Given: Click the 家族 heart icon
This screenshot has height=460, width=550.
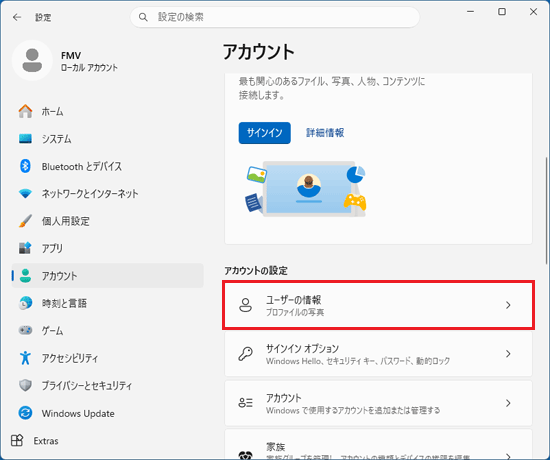Looking at the screenshot, I should point(246,455).
